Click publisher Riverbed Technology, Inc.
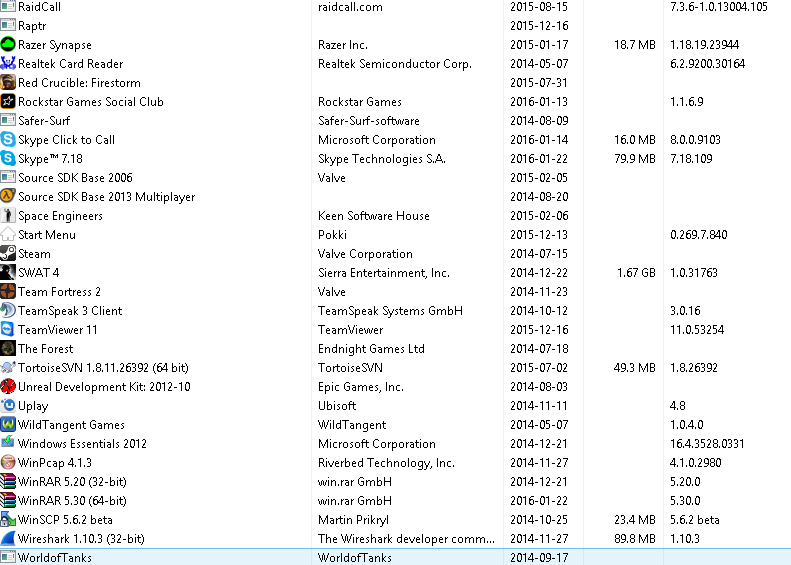This screenshot has width=791, height=565. pyautogui.click(x=386, y=463)
